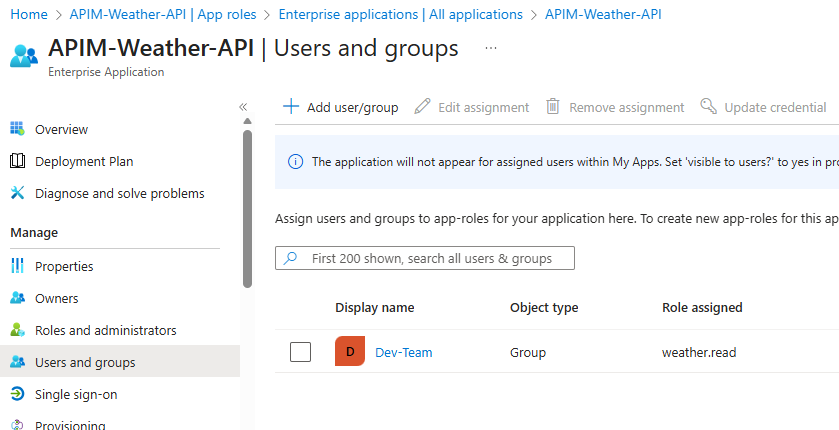Go to the Home breadcrumb
The image size is (839, 430).
(x=29, y=14)
